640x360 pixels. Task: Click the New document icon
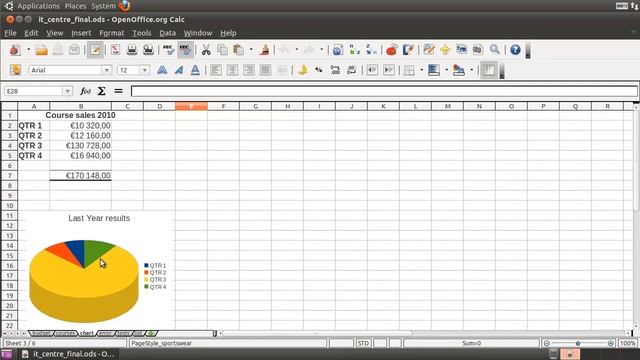tap(15, 50)
